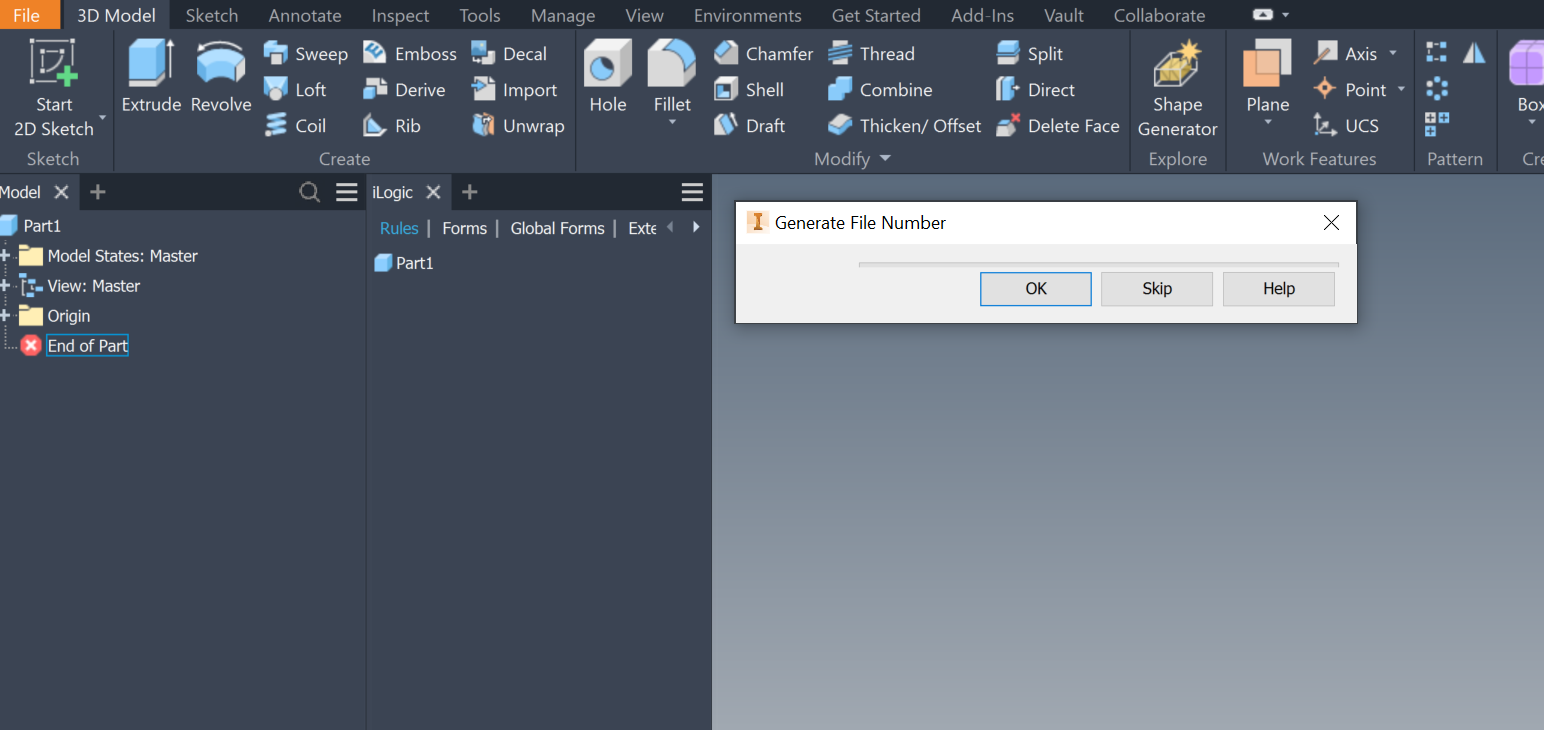Select the Hole tool
Image resolution: width=1544 pixels, height=730 pixels.
pos(607,75)
